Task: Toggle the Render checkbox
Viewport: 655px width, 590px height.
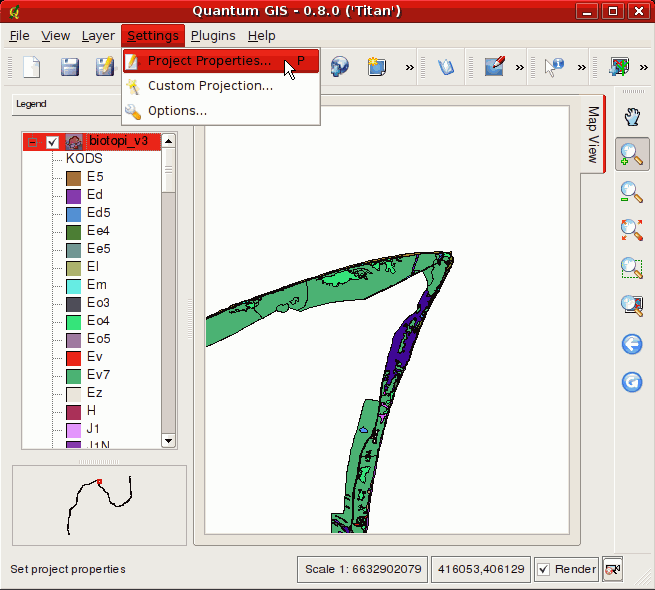Action: 543,569
